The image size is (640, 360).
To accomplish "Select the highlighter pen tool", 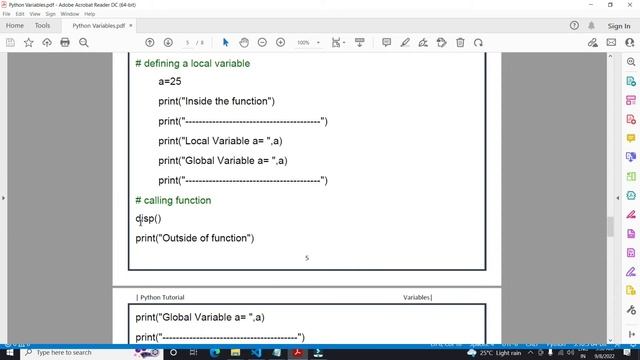I will [x=405, y=42].
